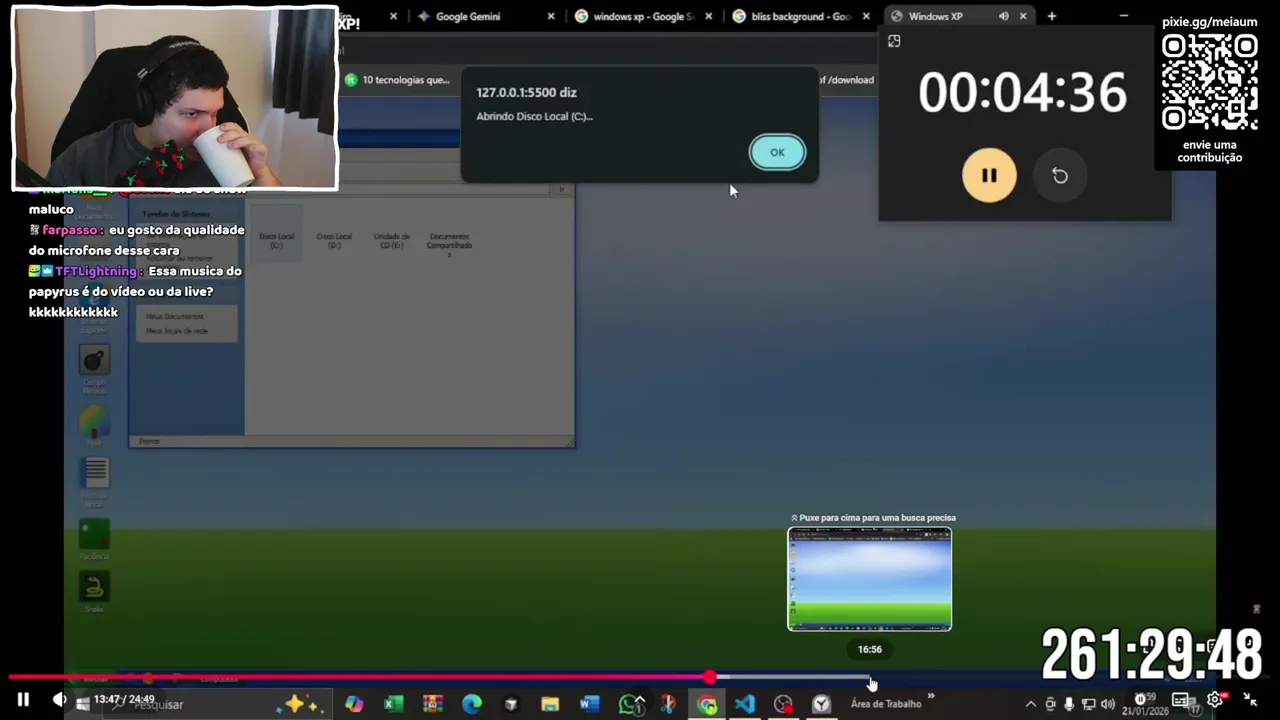
Task: Open the Paciência desktop icon
Action: pos(95,540)
